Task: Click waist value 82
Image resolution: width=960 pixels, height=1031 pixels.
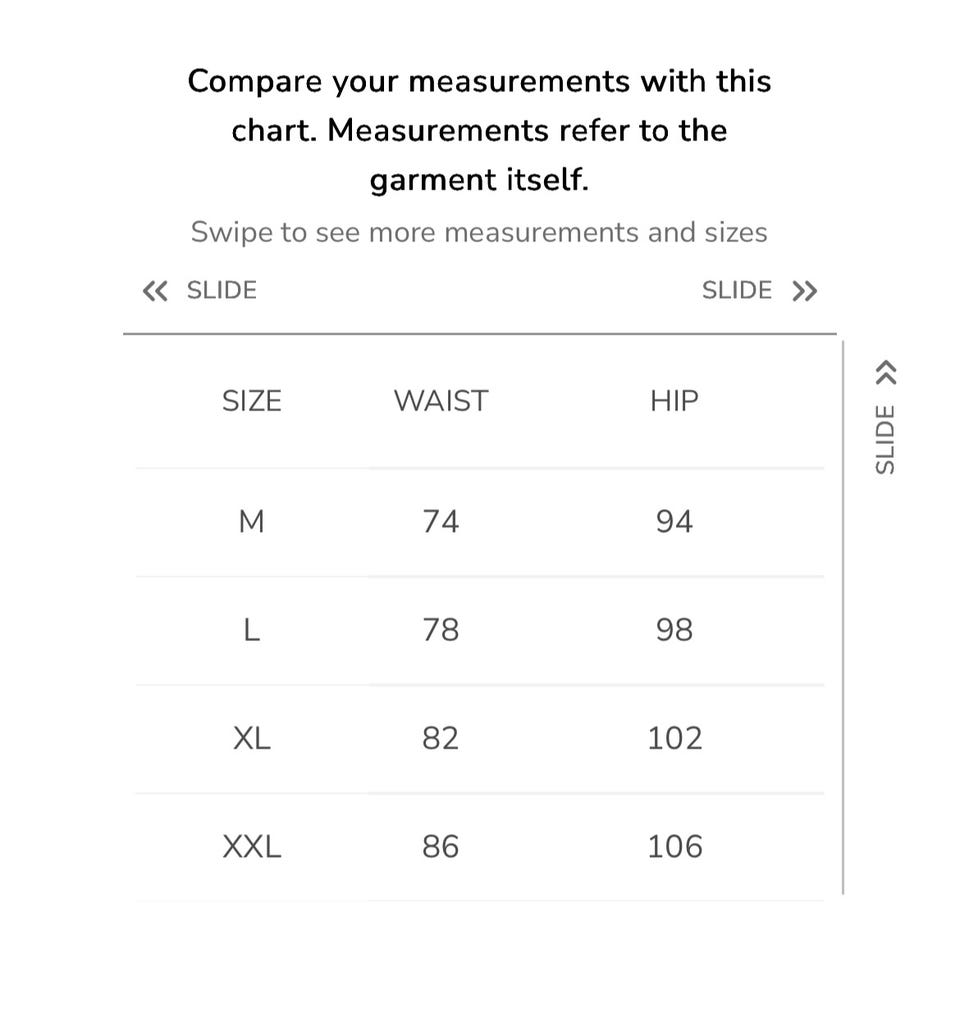Action: [441, 738]
